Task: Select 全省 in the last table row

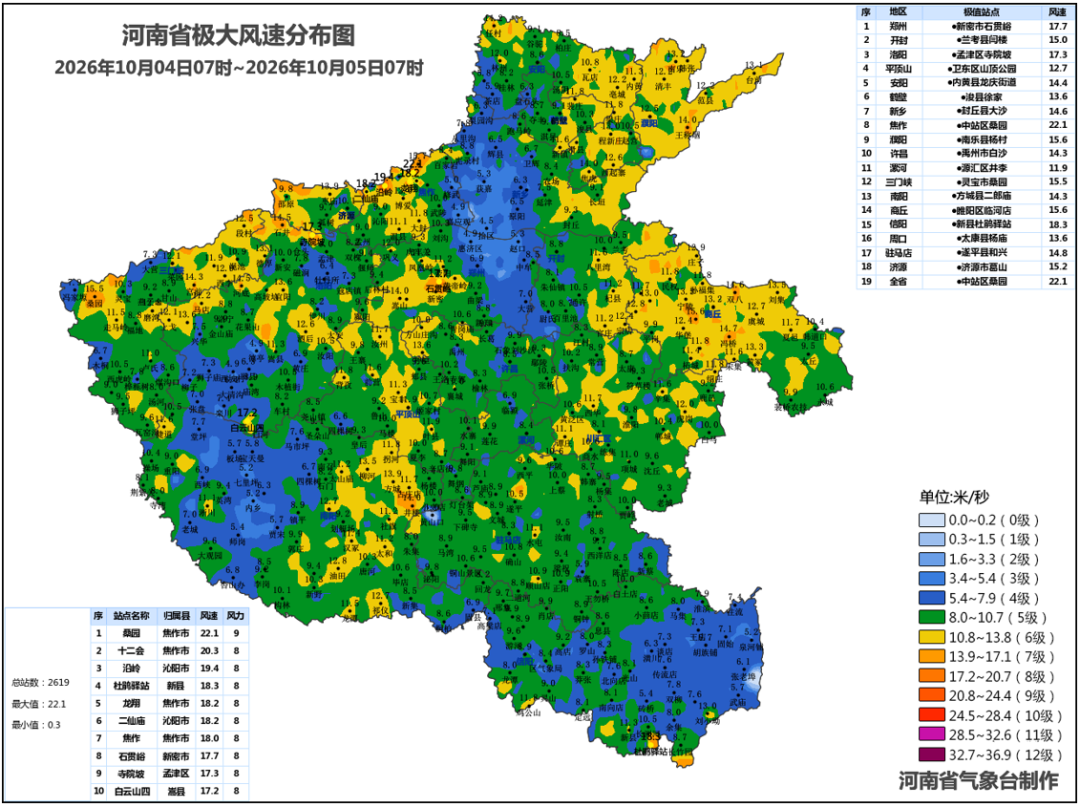Action: coord(898,281)
